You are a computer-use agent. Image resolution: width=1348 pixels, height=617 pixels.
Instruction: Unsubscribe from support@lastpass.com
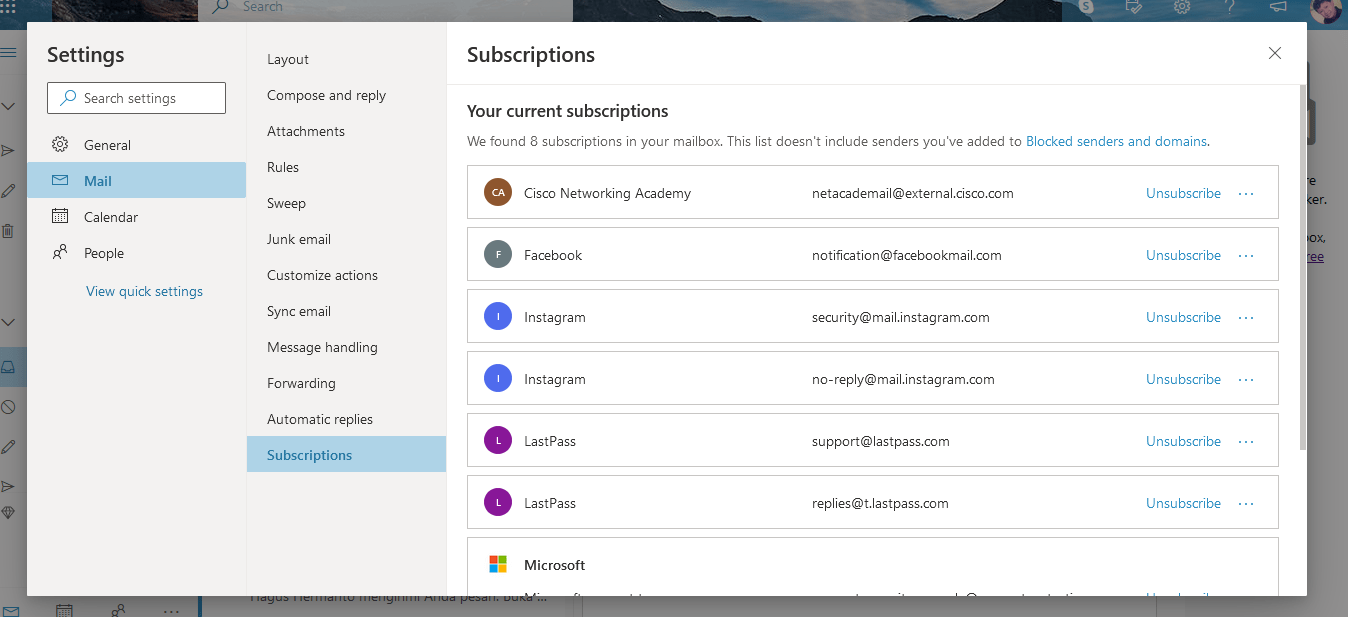coord(1183,441)
